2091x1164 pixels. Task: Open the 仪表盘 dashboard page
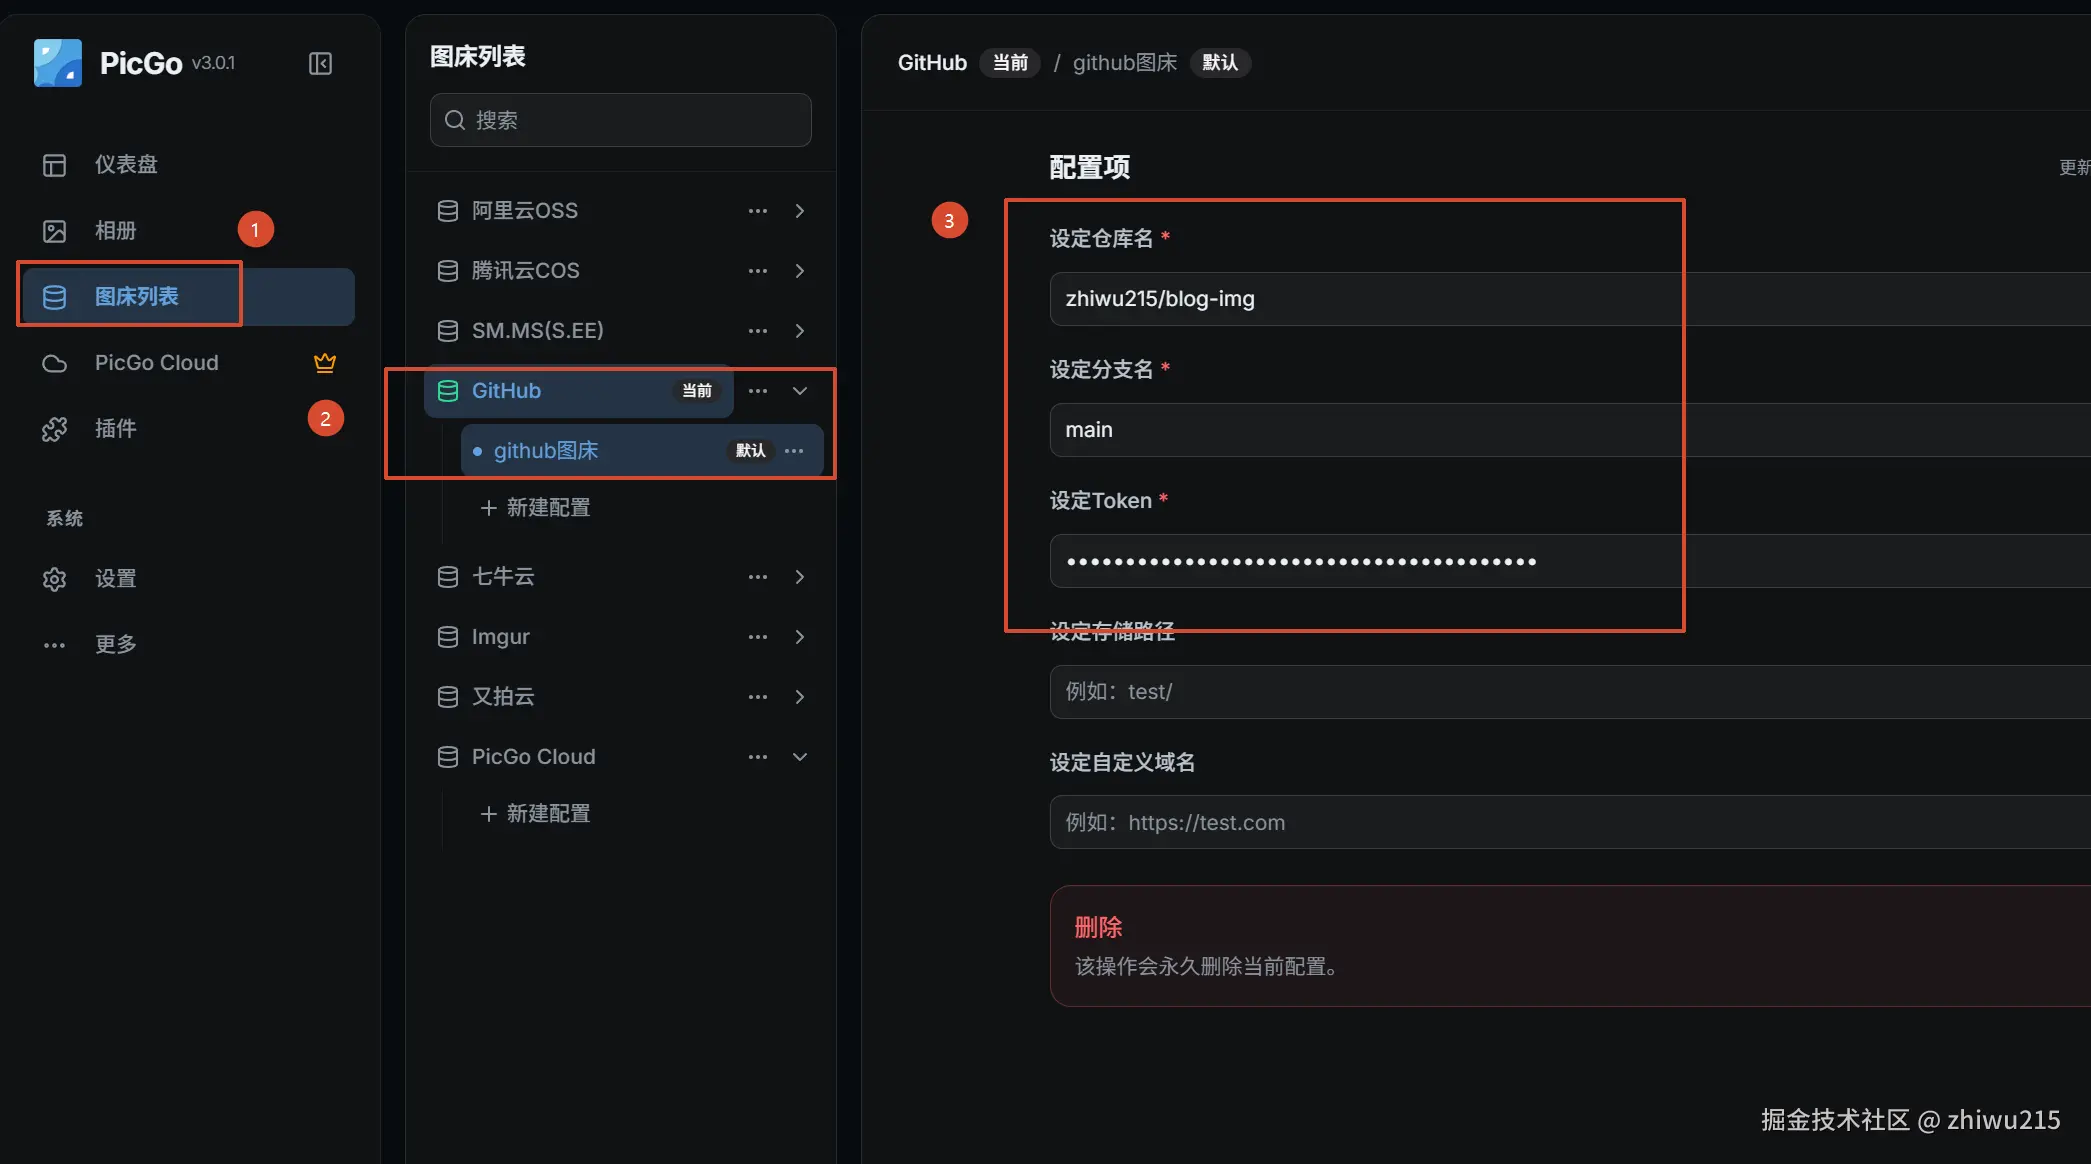pyautogui.click(x=190, y=165)
